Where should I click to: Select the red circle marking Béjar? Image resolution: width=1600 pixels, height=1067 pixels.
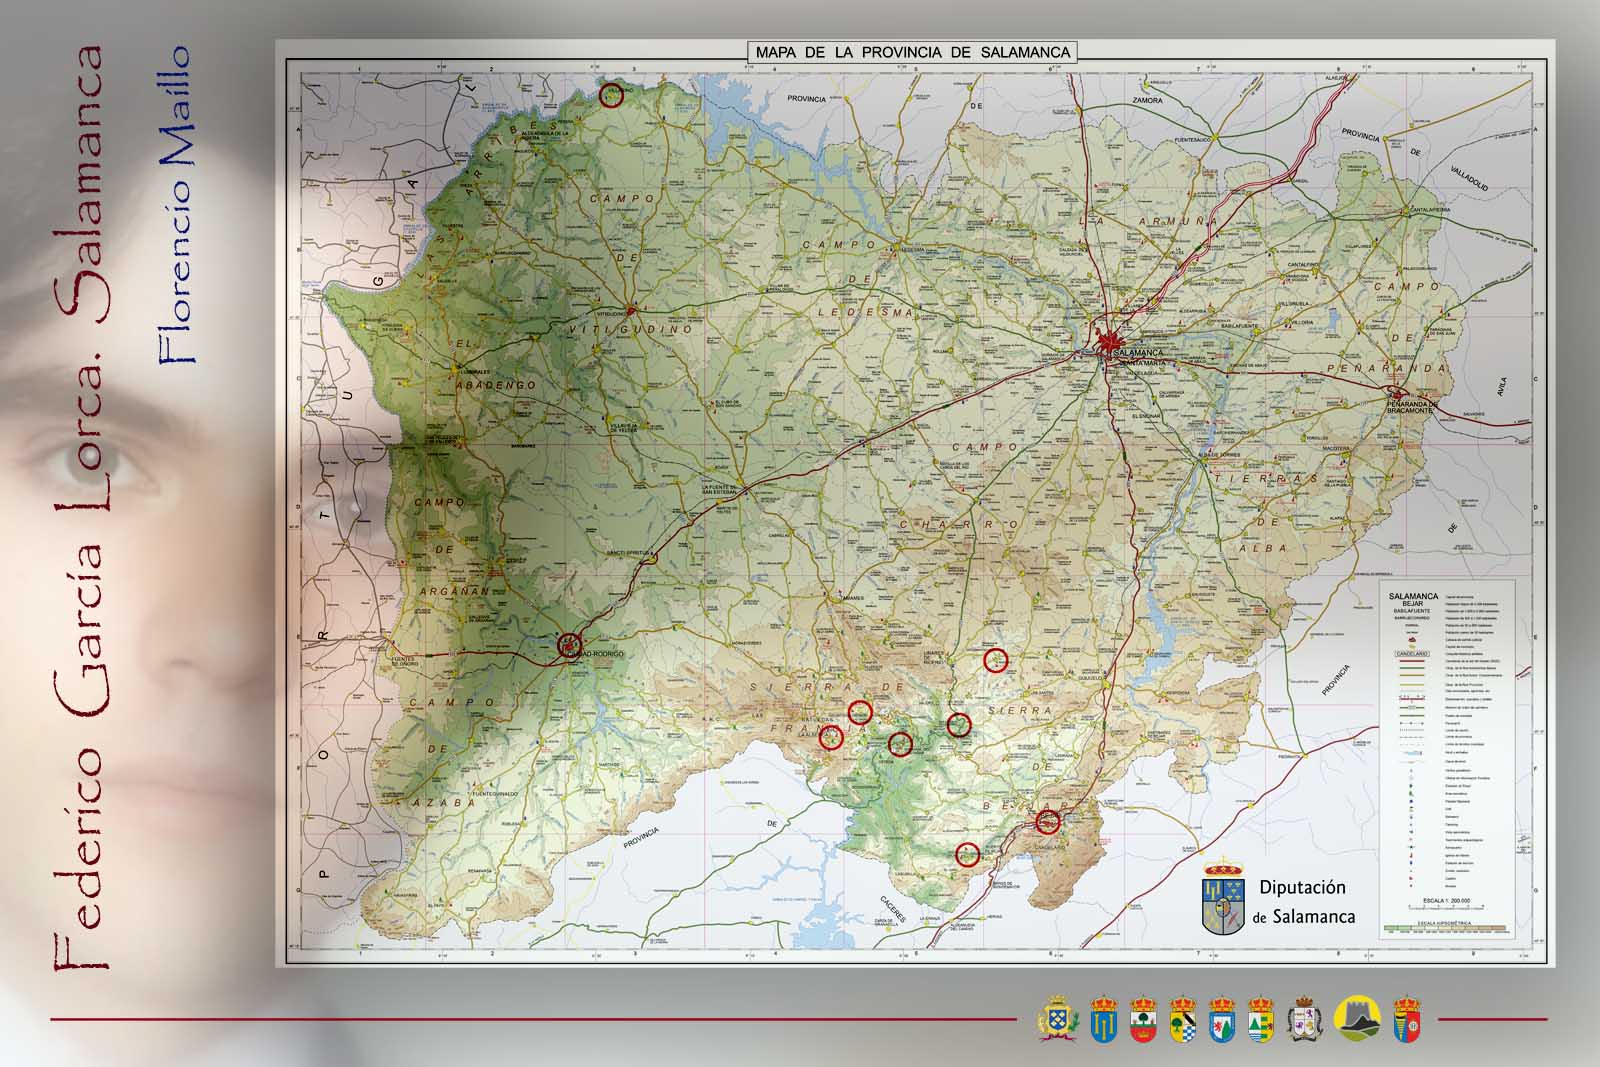click(x=1047, y=822)
